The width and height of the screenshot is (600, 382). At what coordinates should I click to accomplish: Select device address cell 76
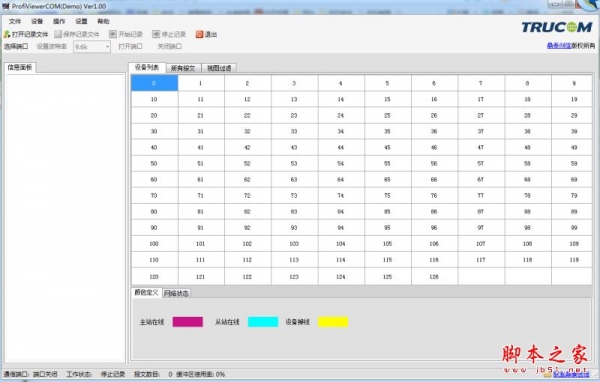[x=434, y=196]
